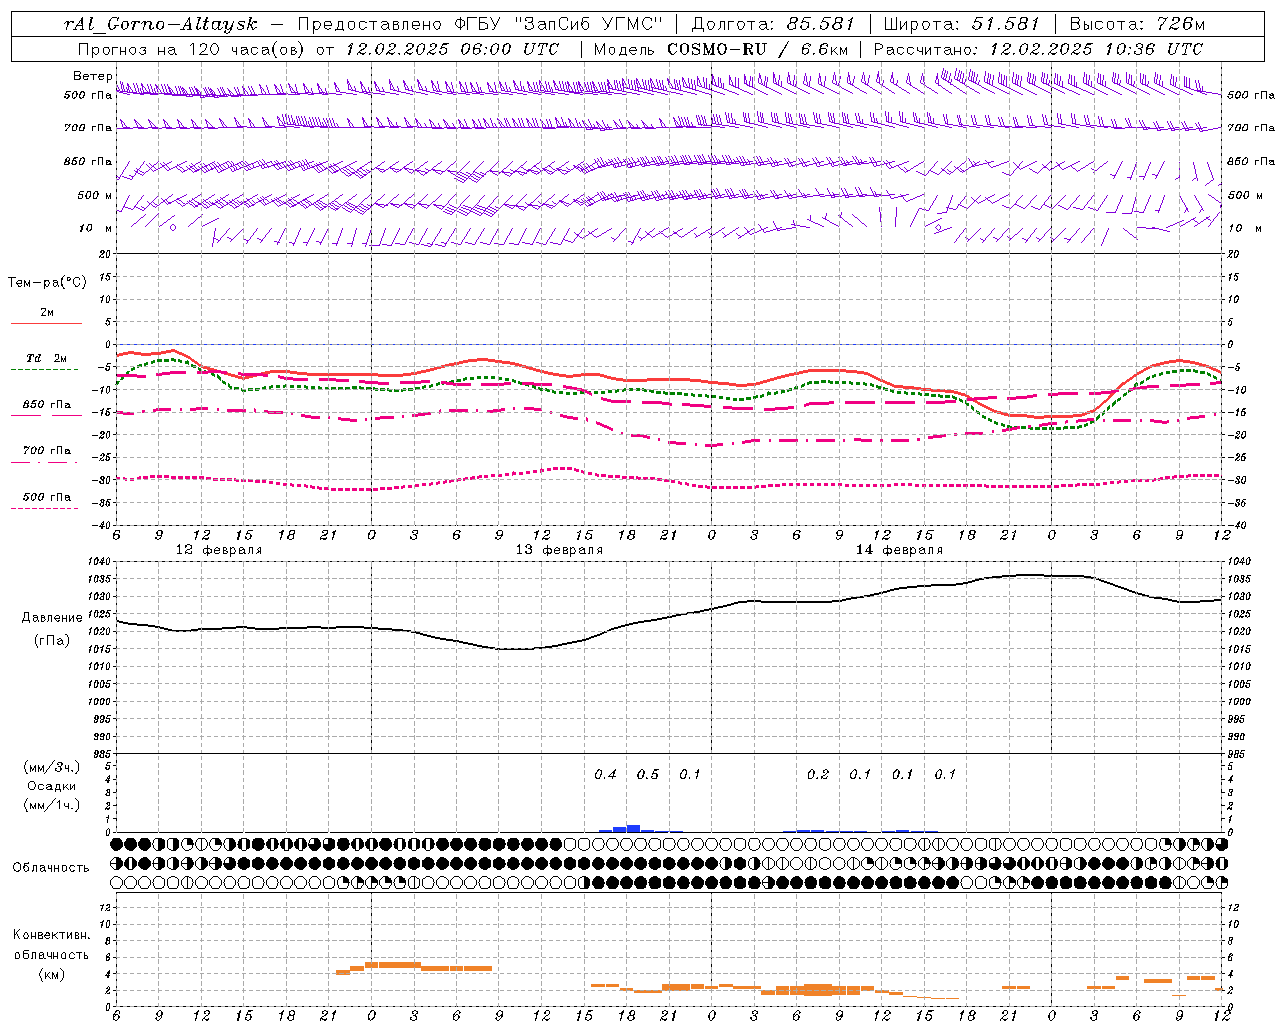This screenshot has height=1024, width=1280.
Task: Click the '12 февраля' date label
Action: click(x=219, y=549)
